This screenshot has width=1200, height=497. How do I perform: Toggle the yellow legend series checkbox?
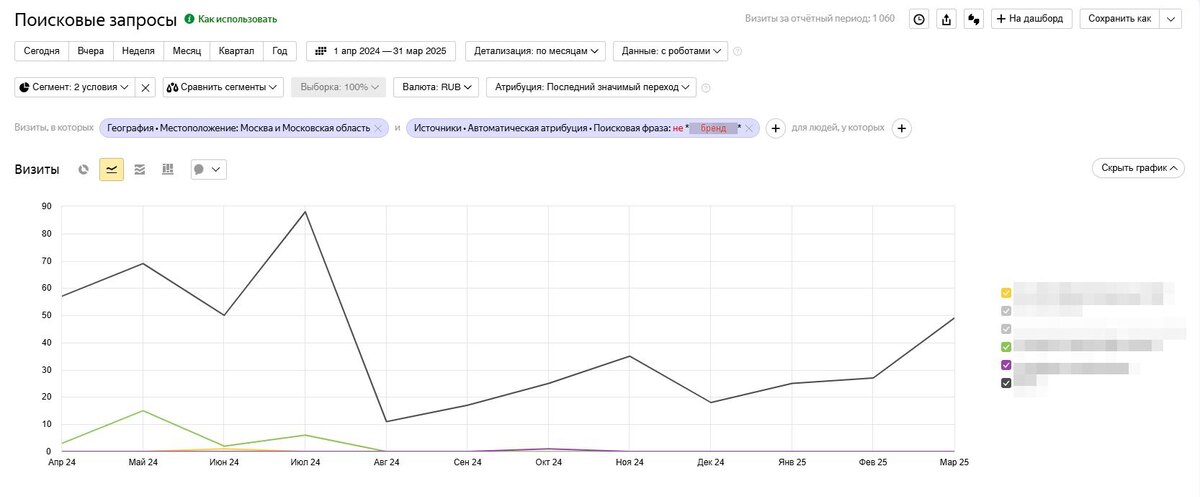pos(1006,293)
